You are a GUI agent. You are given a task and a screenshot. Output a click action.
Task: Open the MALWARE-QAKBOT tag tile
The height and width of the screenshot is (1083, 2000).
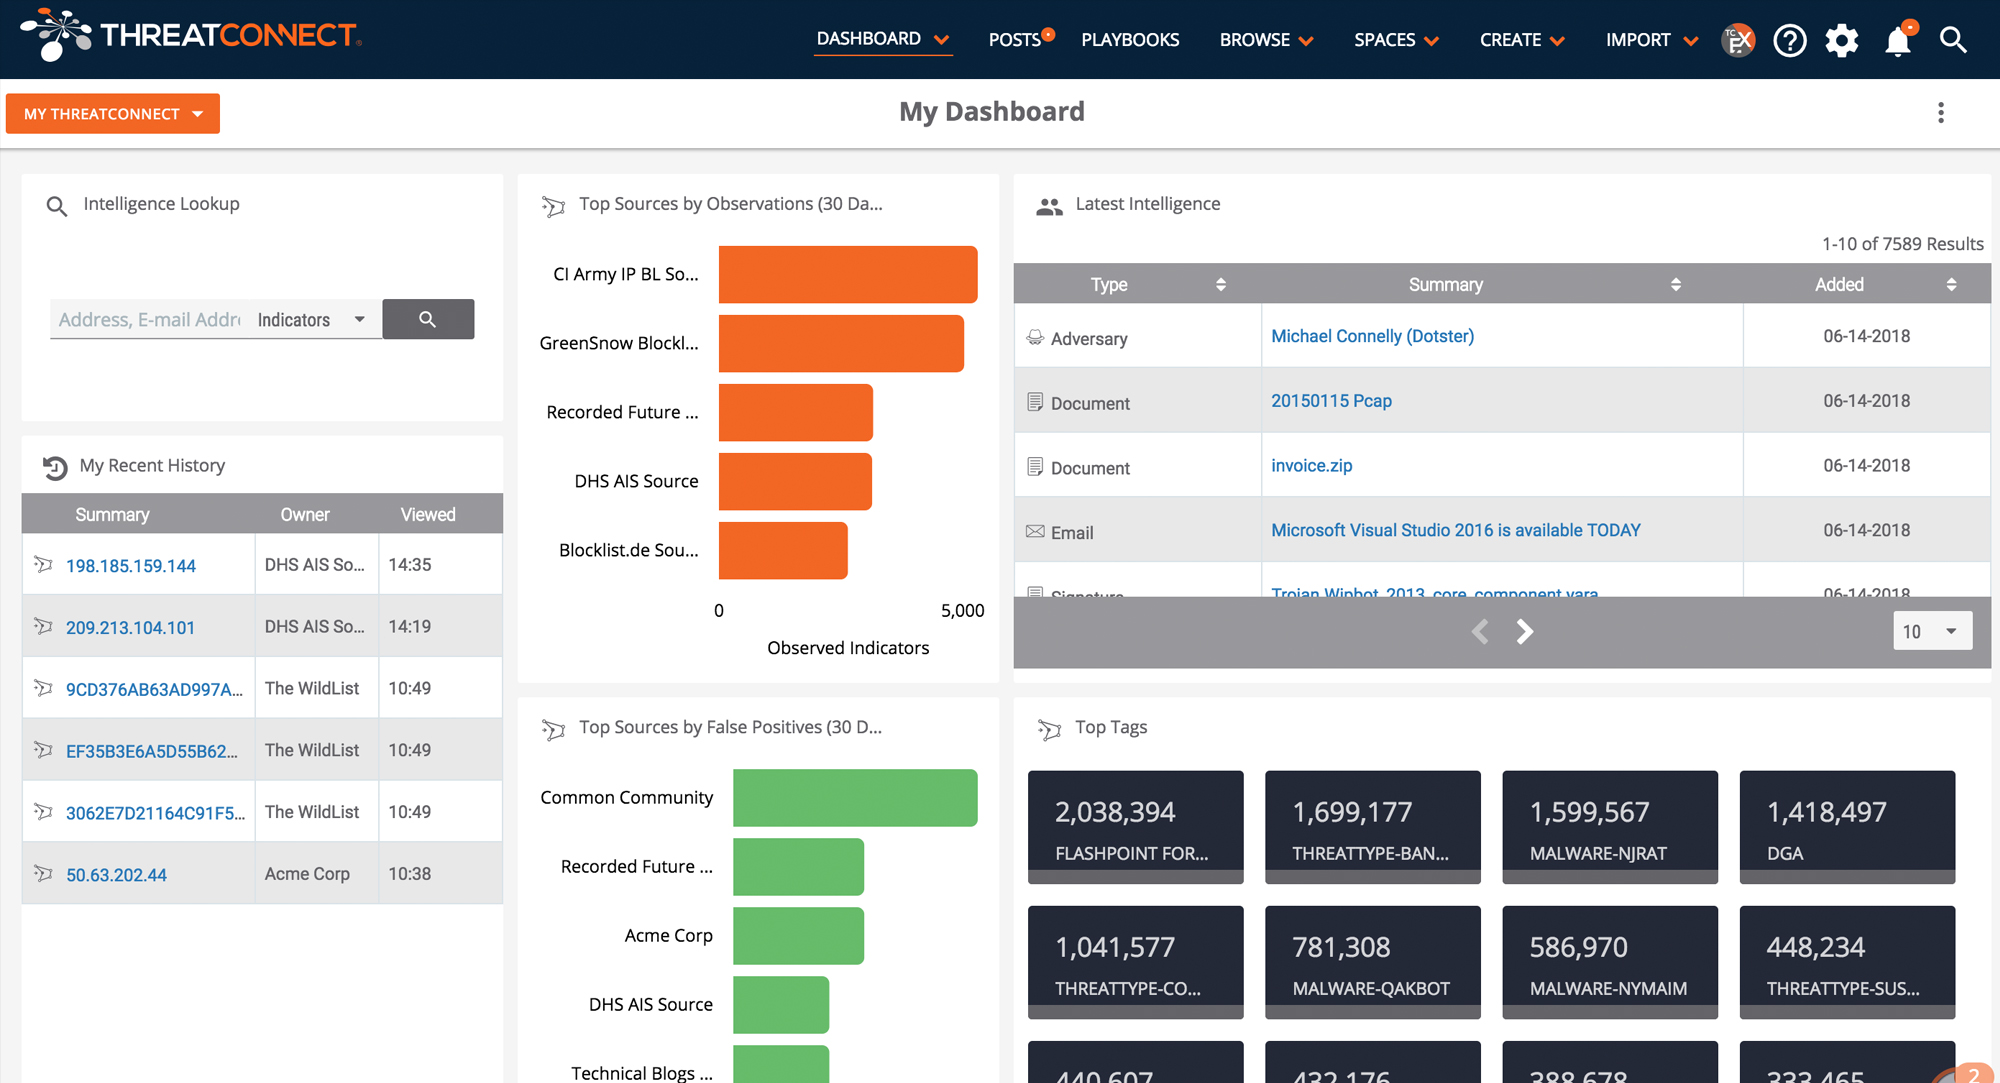click(1373, 962)
